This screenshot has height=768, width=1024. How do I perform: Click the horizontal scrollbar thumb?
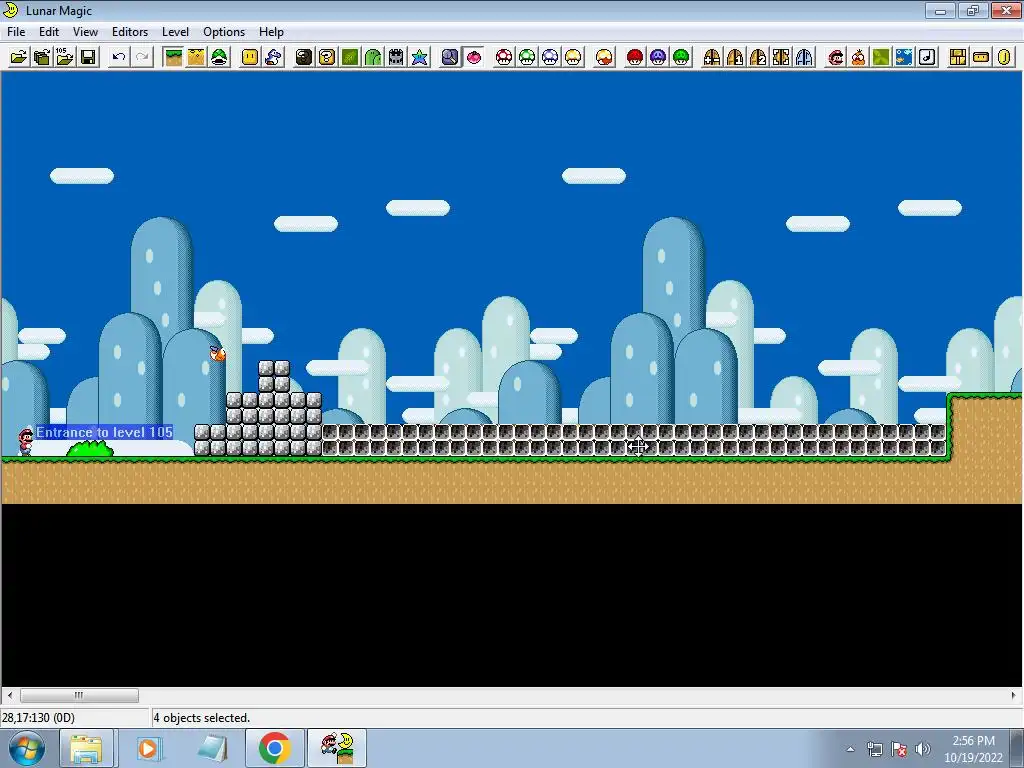tap(79, 696)
